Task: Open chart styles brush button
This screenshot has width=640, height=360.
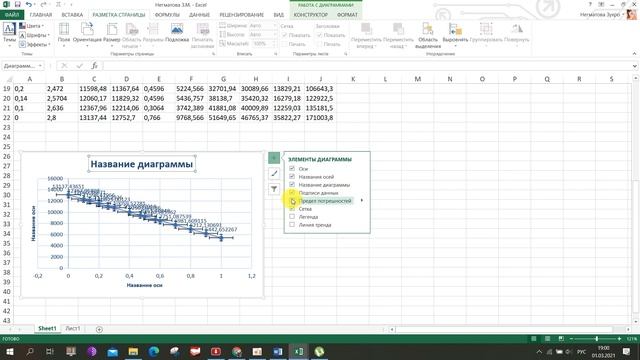Action: tap(274, 173)
